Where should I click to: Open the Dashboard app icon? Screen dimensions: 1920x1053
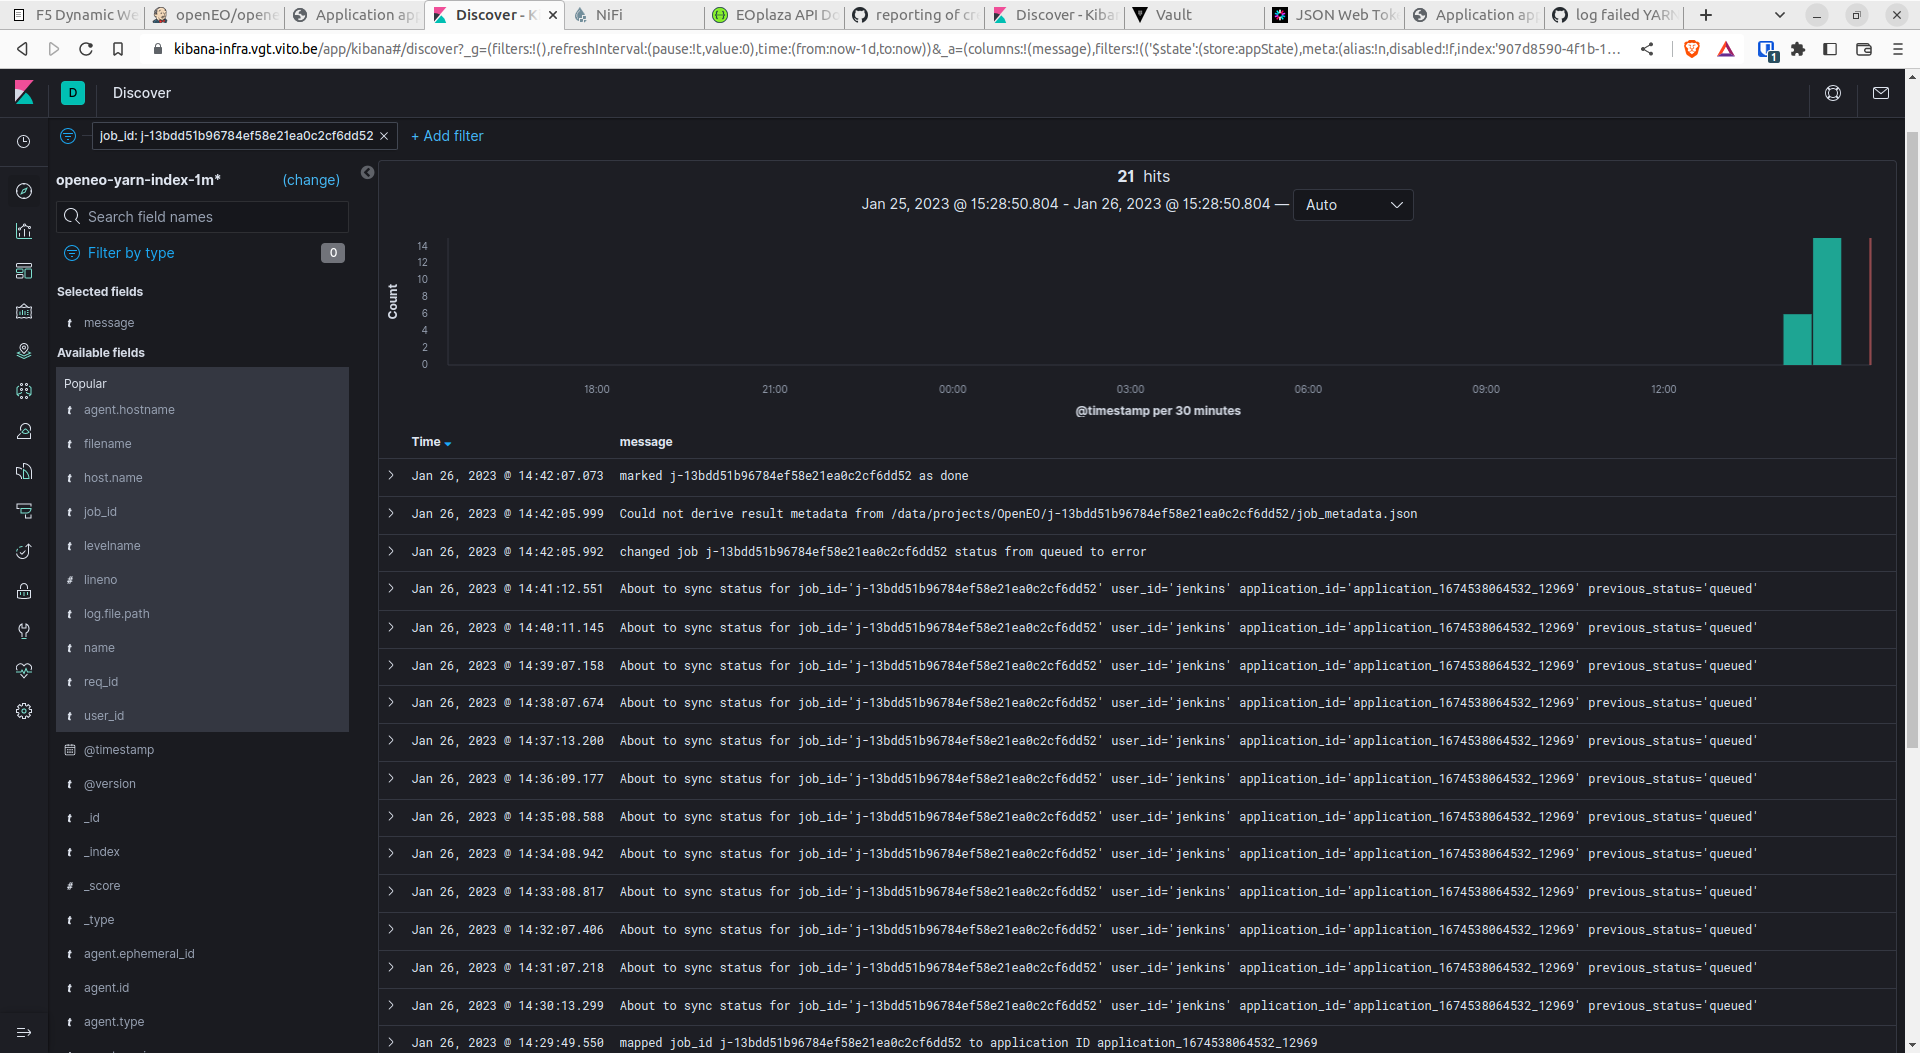(24, 271)
